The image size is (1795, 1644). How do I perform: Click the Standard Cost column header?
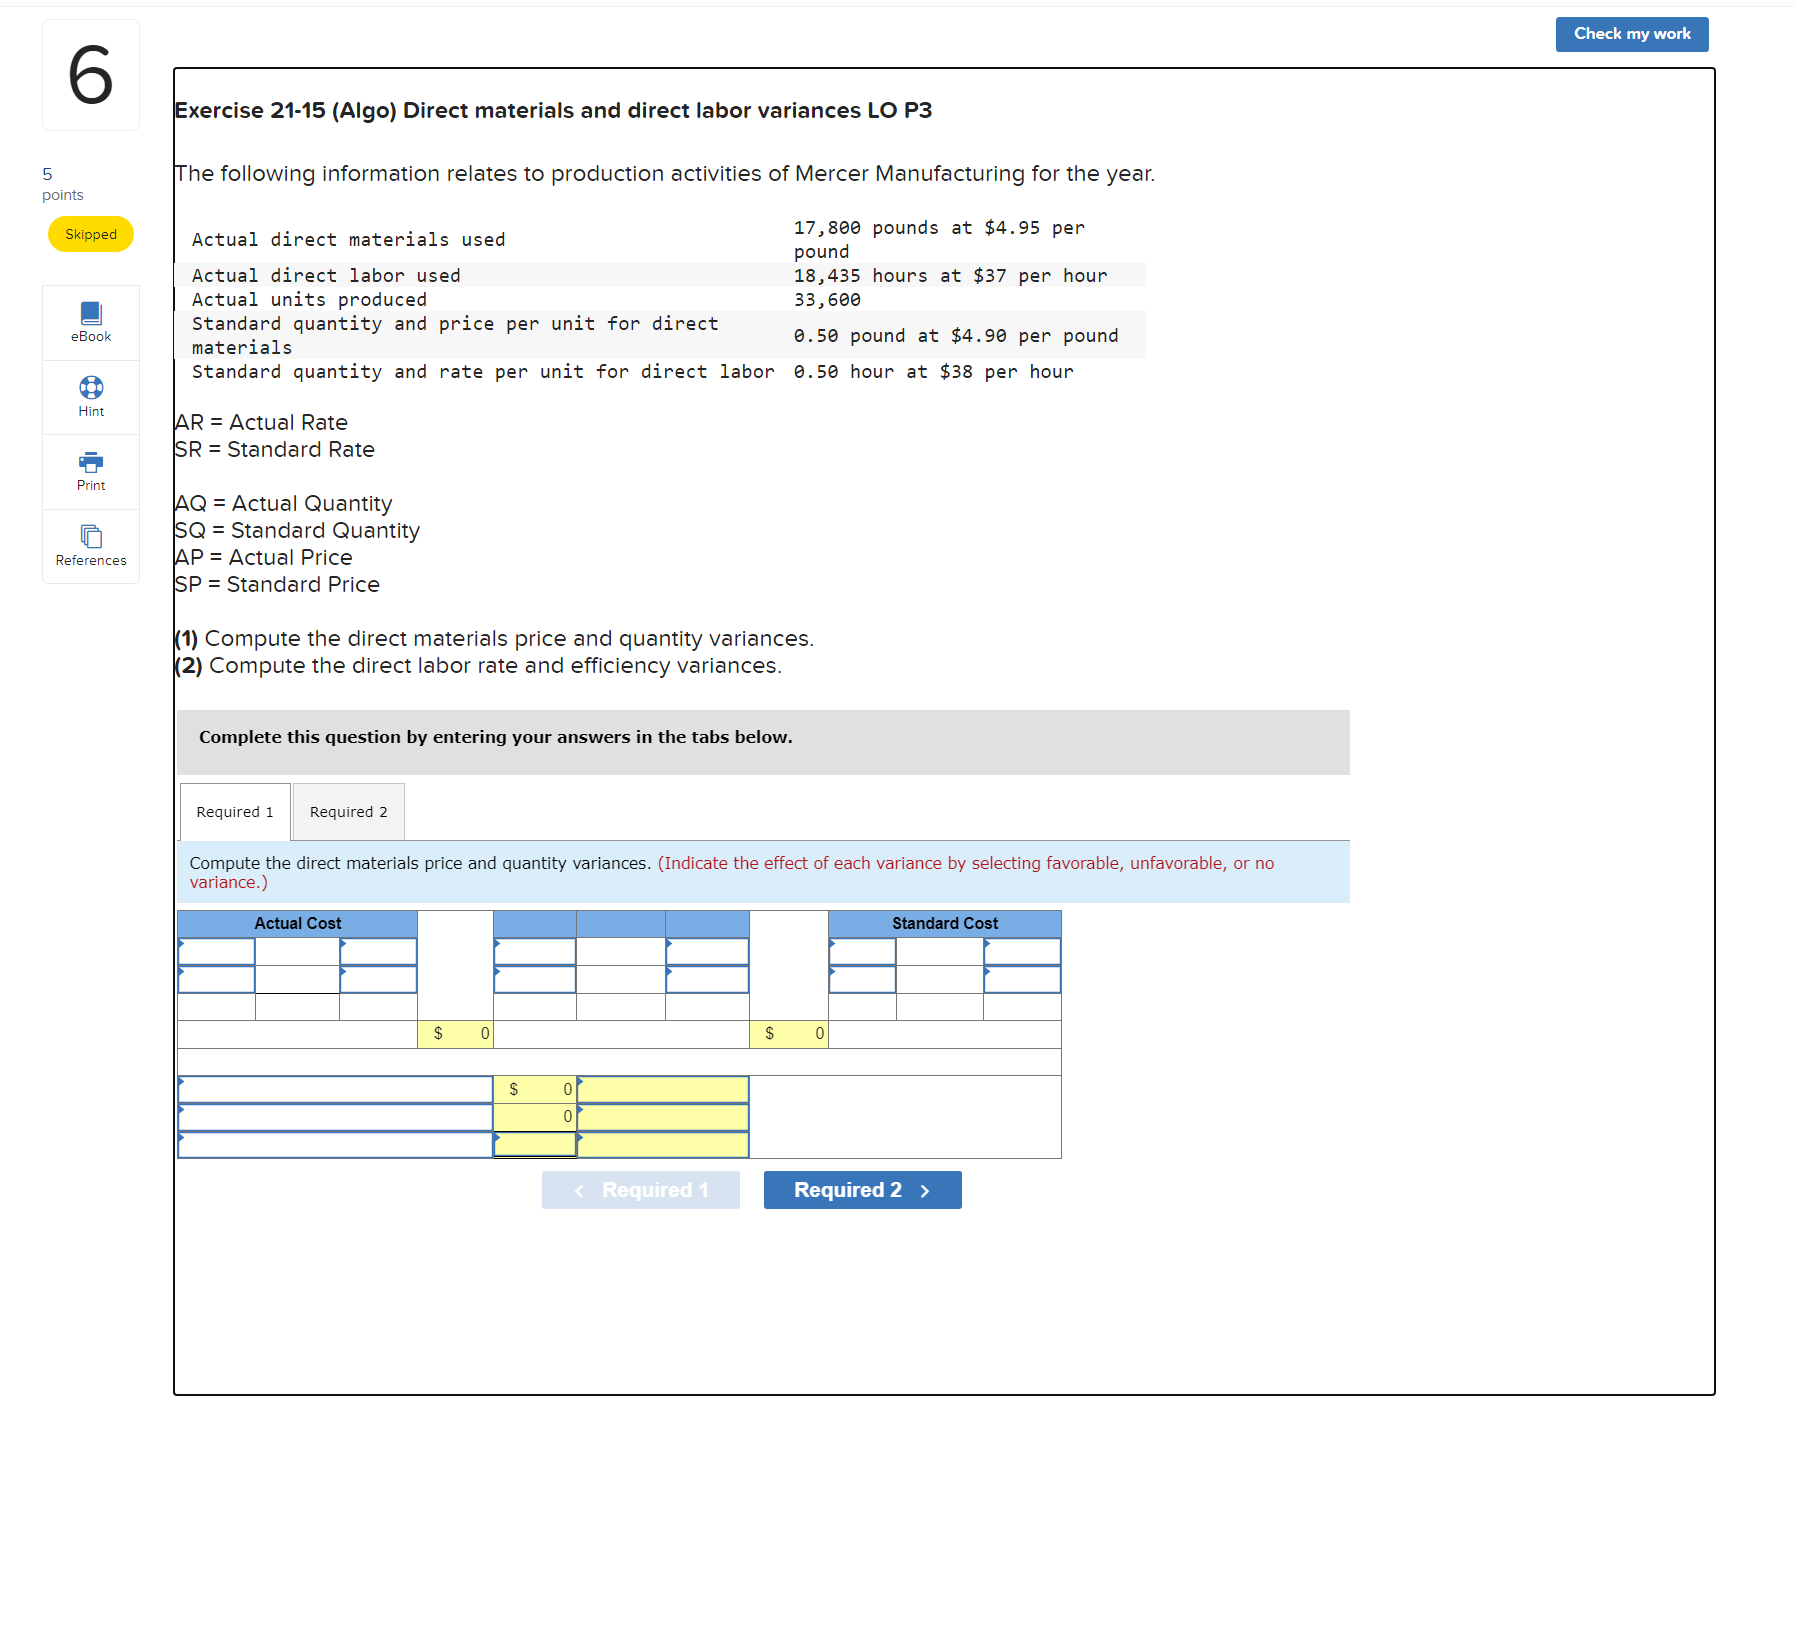(945, 923)
